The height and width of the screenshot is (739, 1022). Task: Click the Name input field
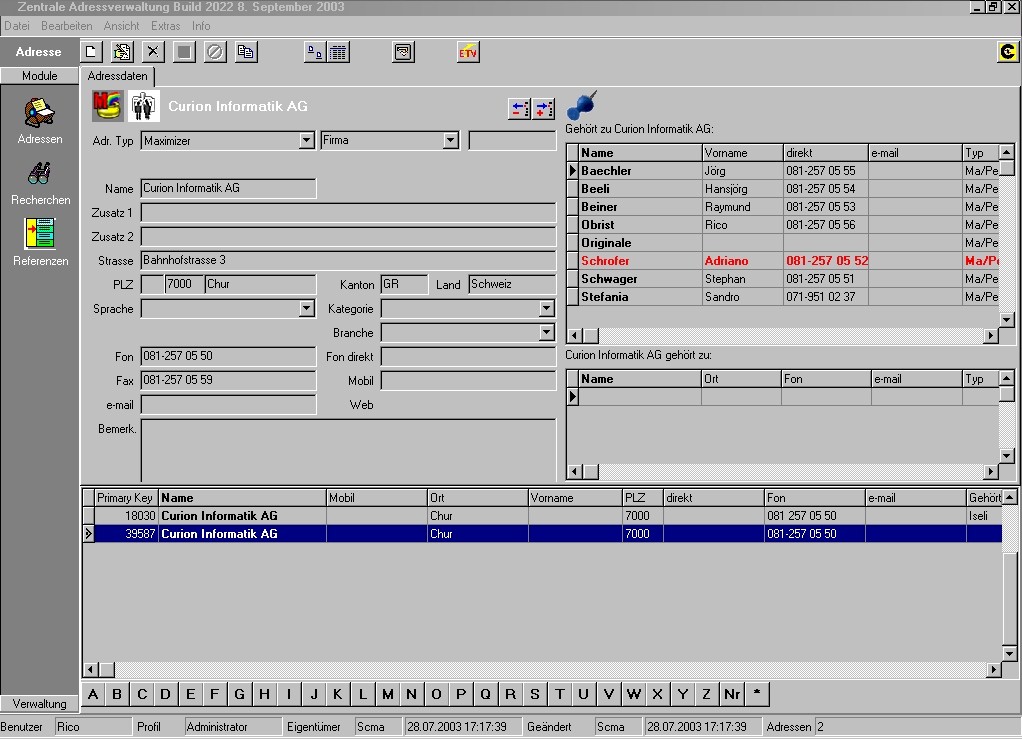228,188
